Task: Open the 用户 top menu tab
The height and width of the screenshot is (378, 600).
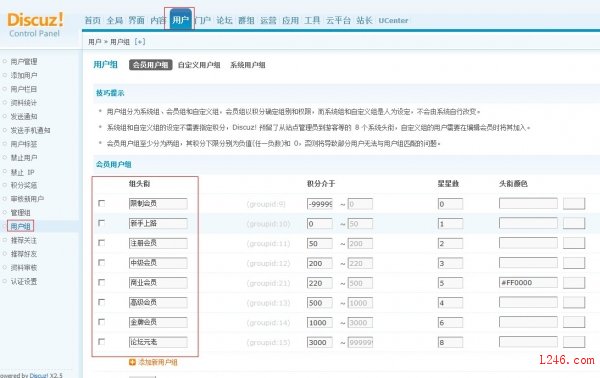Action: pos(180,20)
